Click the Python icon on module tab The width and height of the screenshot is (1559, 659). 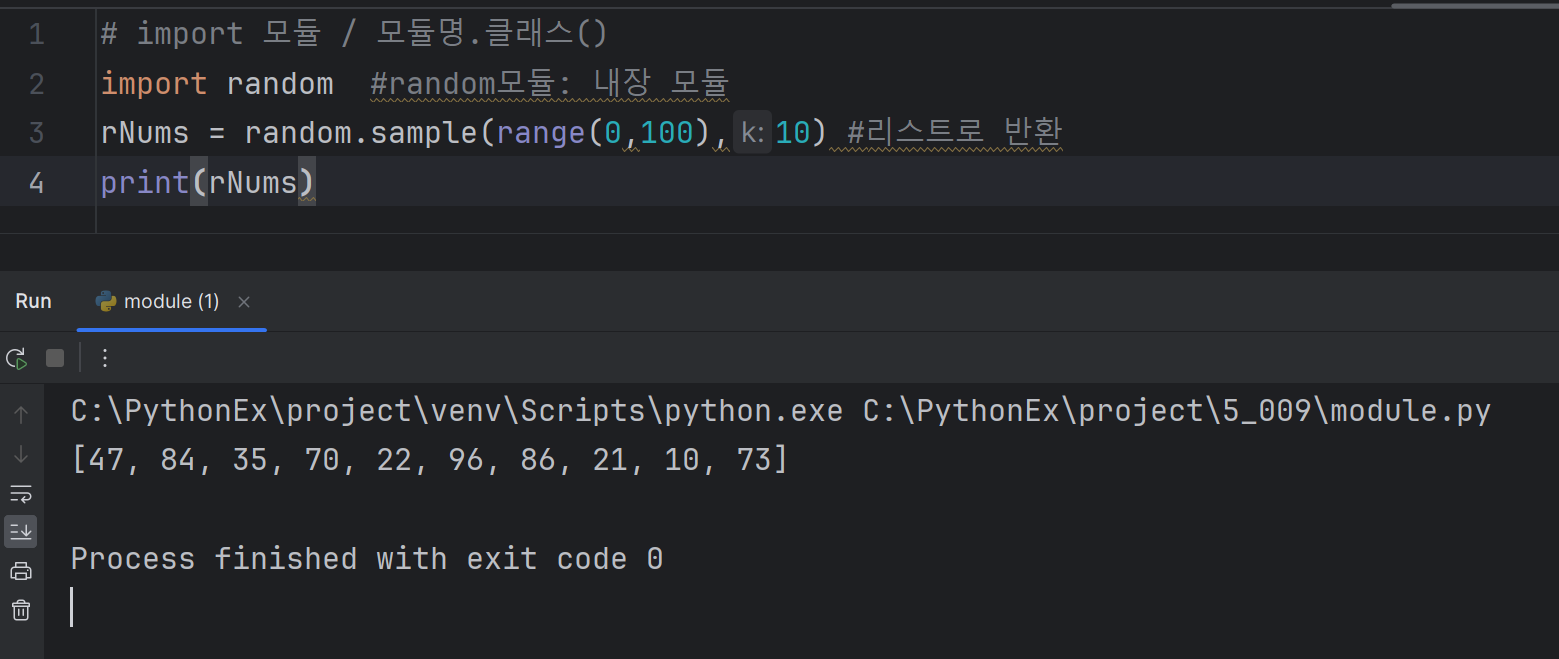point(106,302)
